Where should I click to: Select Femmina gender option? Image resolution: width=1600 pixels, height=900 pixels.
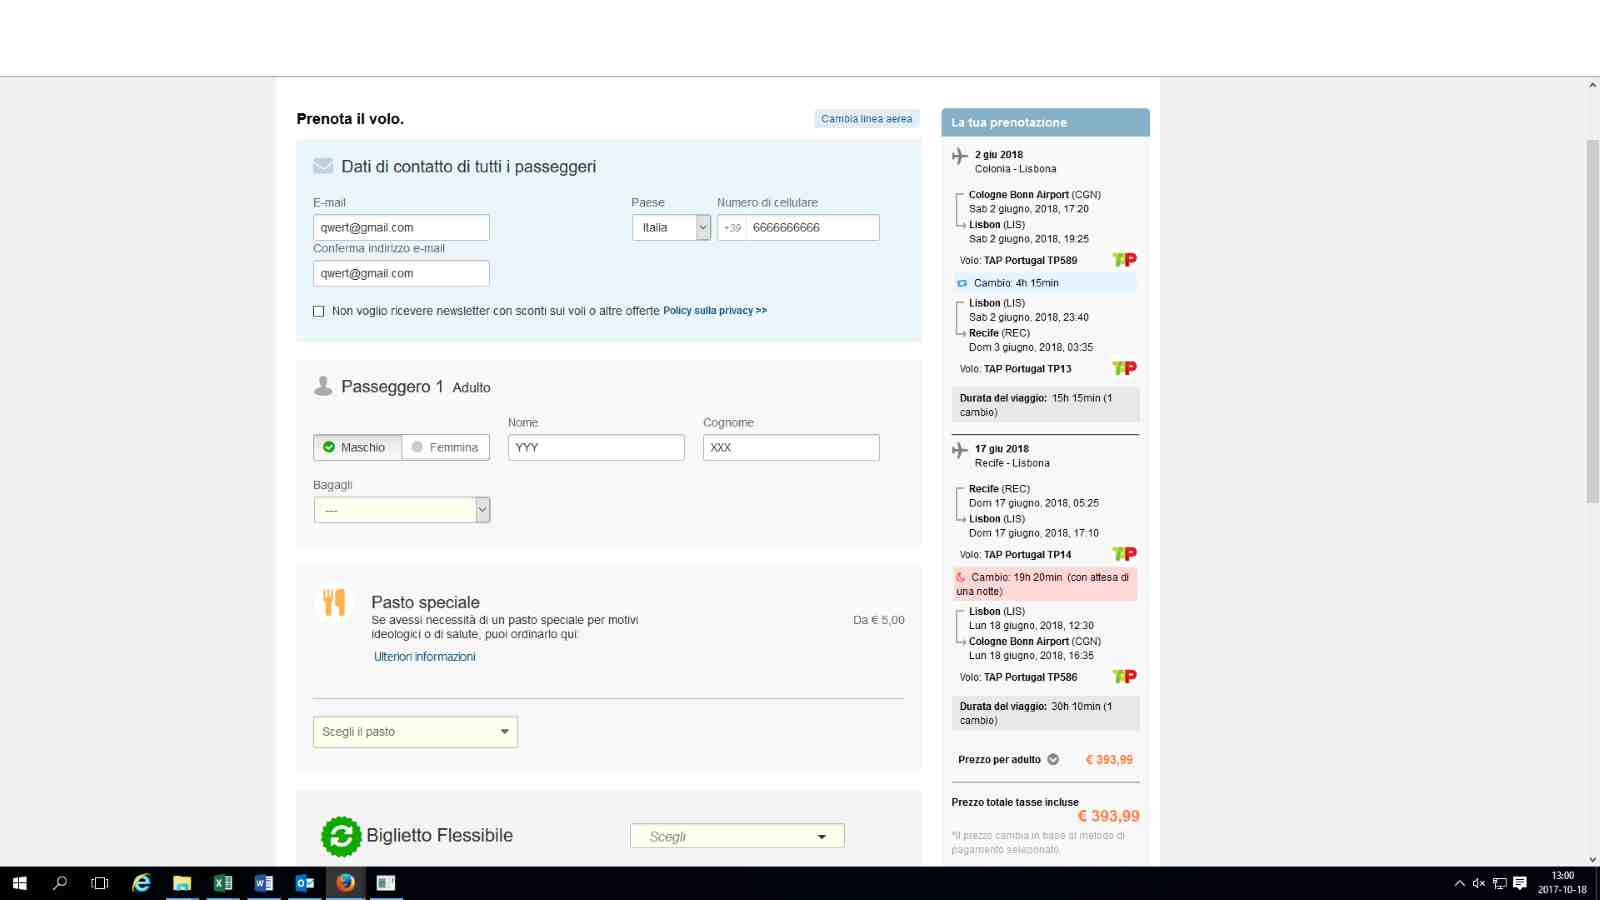[446, 447]
